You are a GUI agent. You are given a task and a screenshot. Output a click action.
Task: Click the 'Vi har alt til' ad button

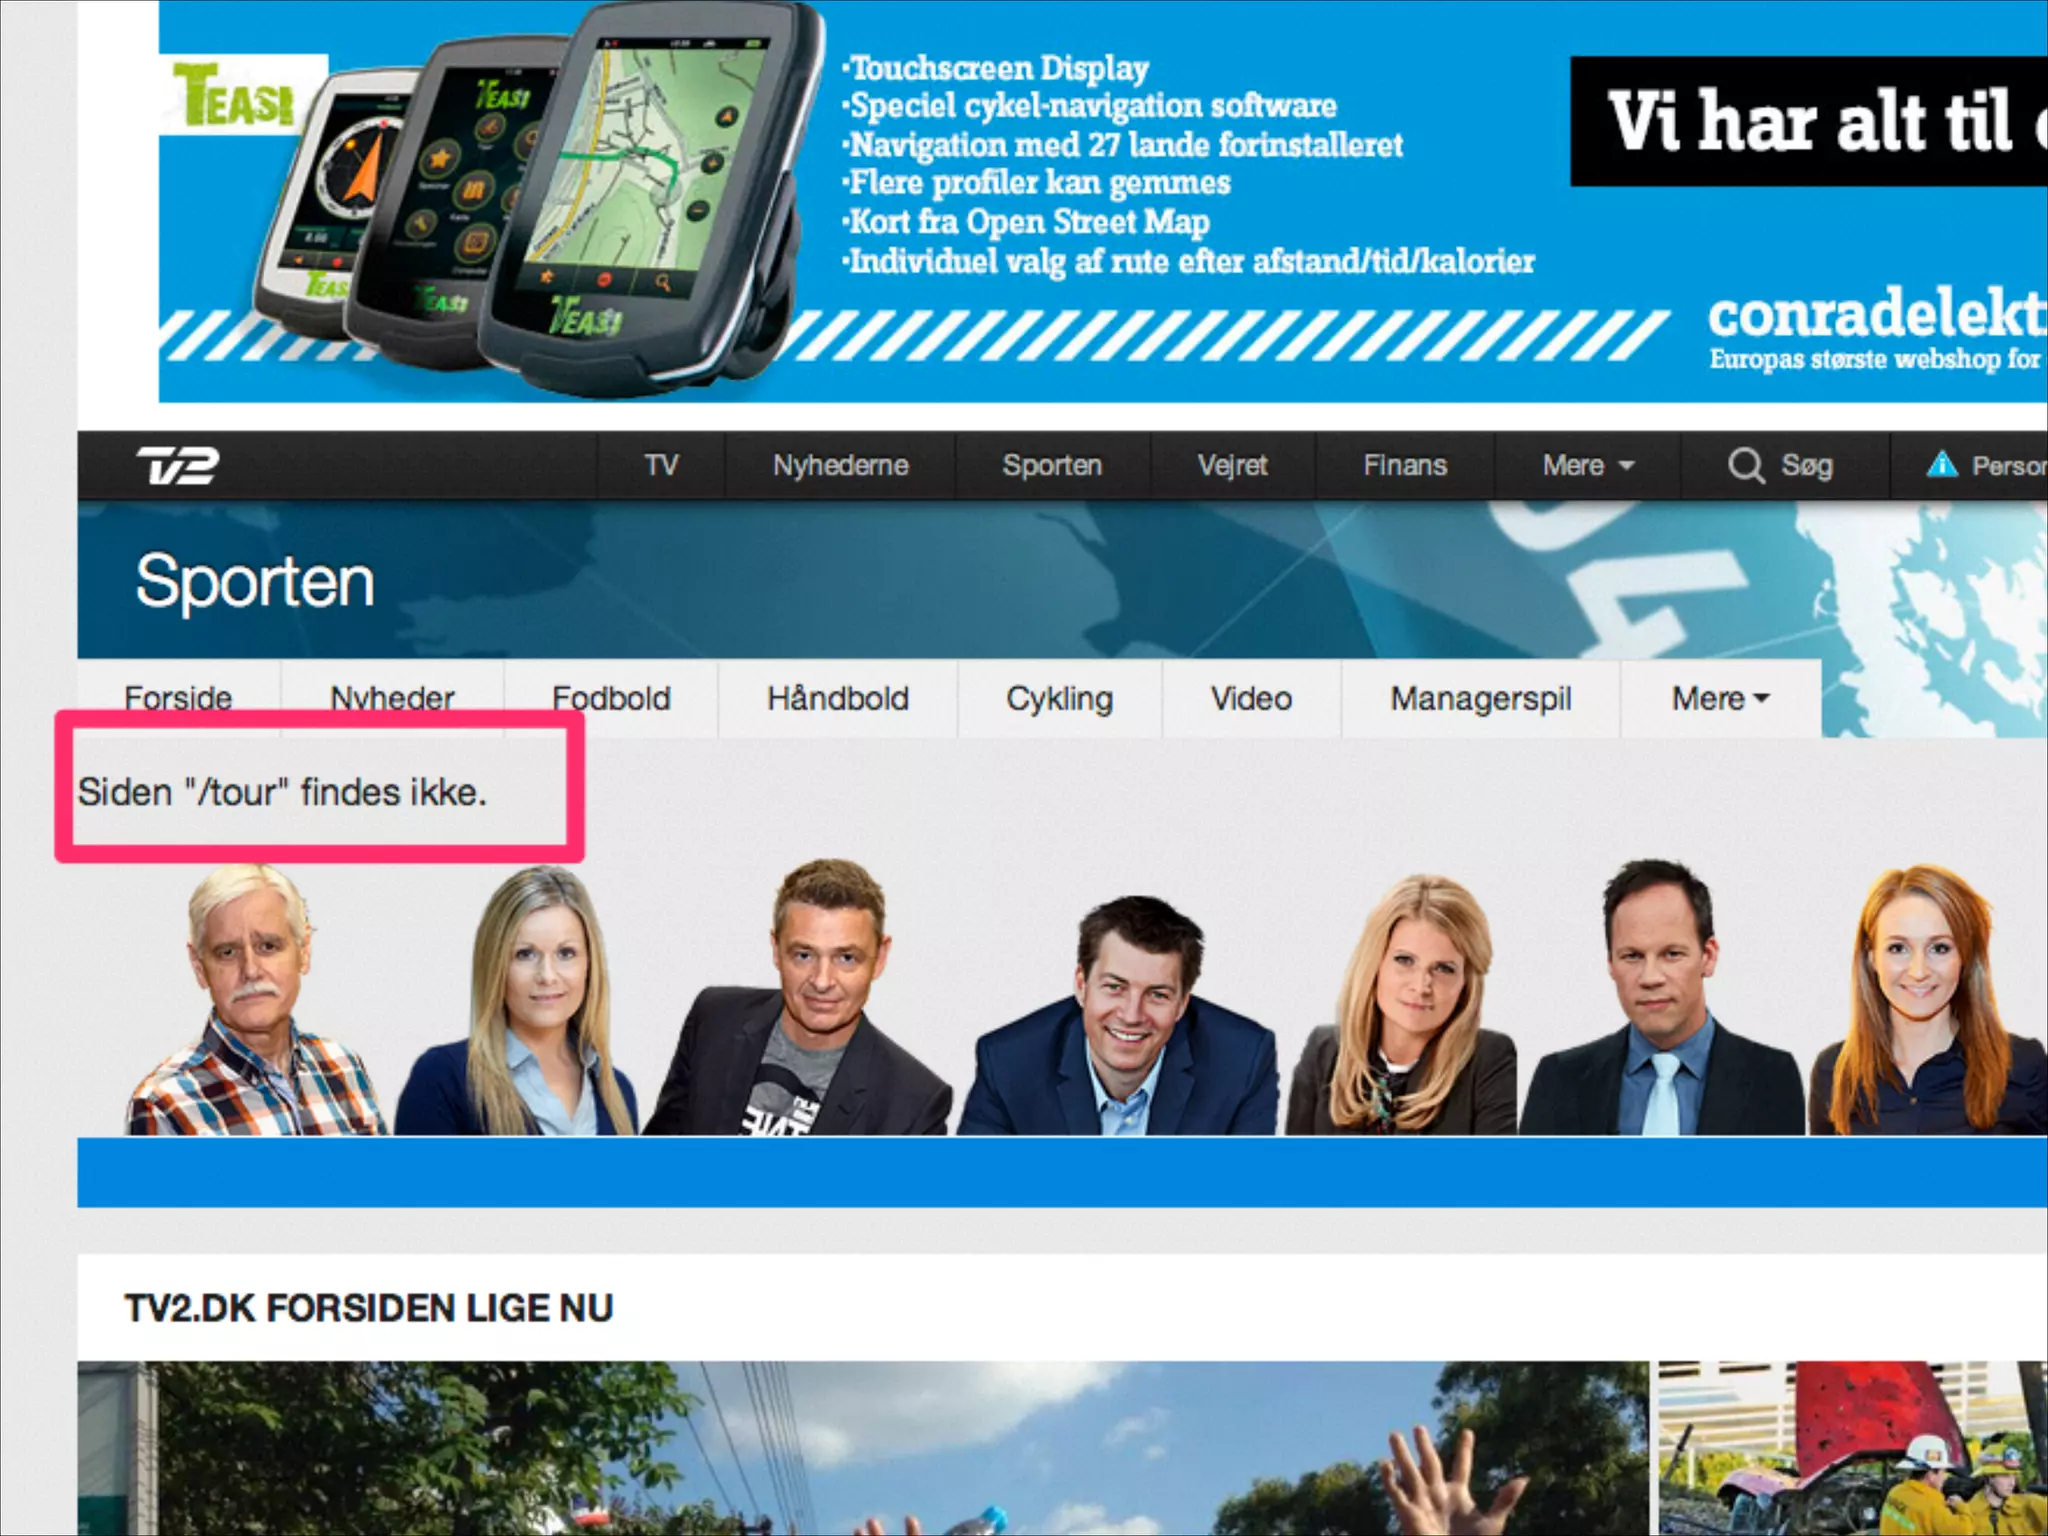coord(1810,122)
